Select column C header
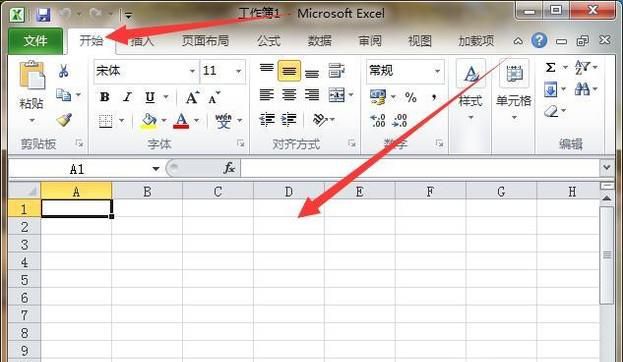The width and height of the screenshot is (623, 362). [218, 192]
